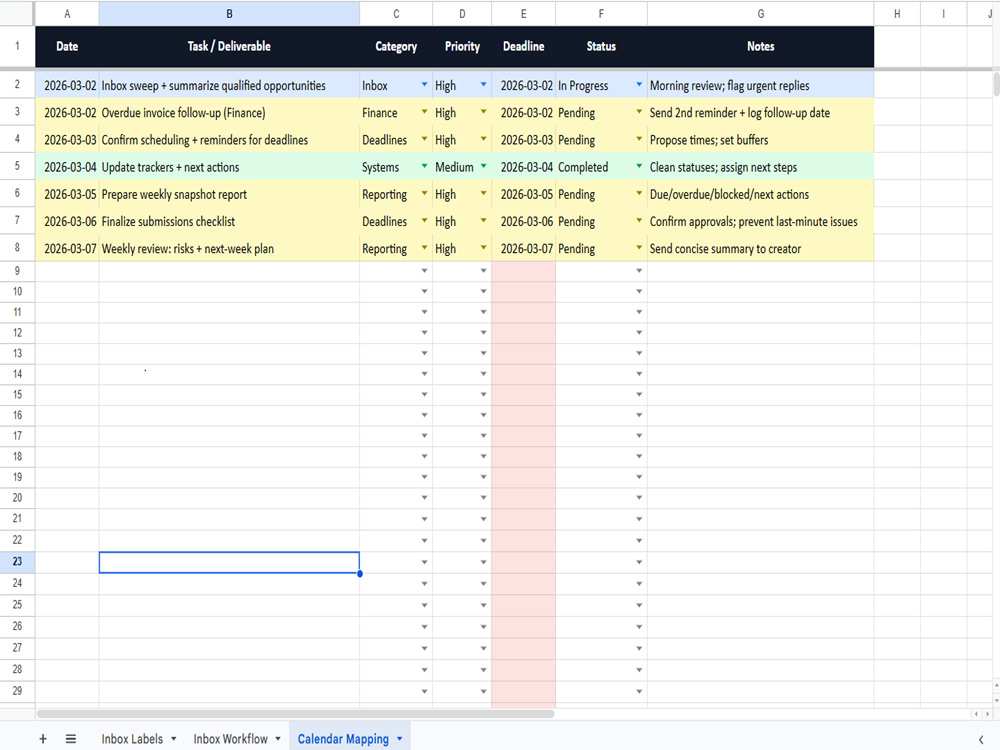This screenshot has width=1000, height=750.
Task: Open Inbox Workflow tab menu arrow
Action: (x=278, y=739)
